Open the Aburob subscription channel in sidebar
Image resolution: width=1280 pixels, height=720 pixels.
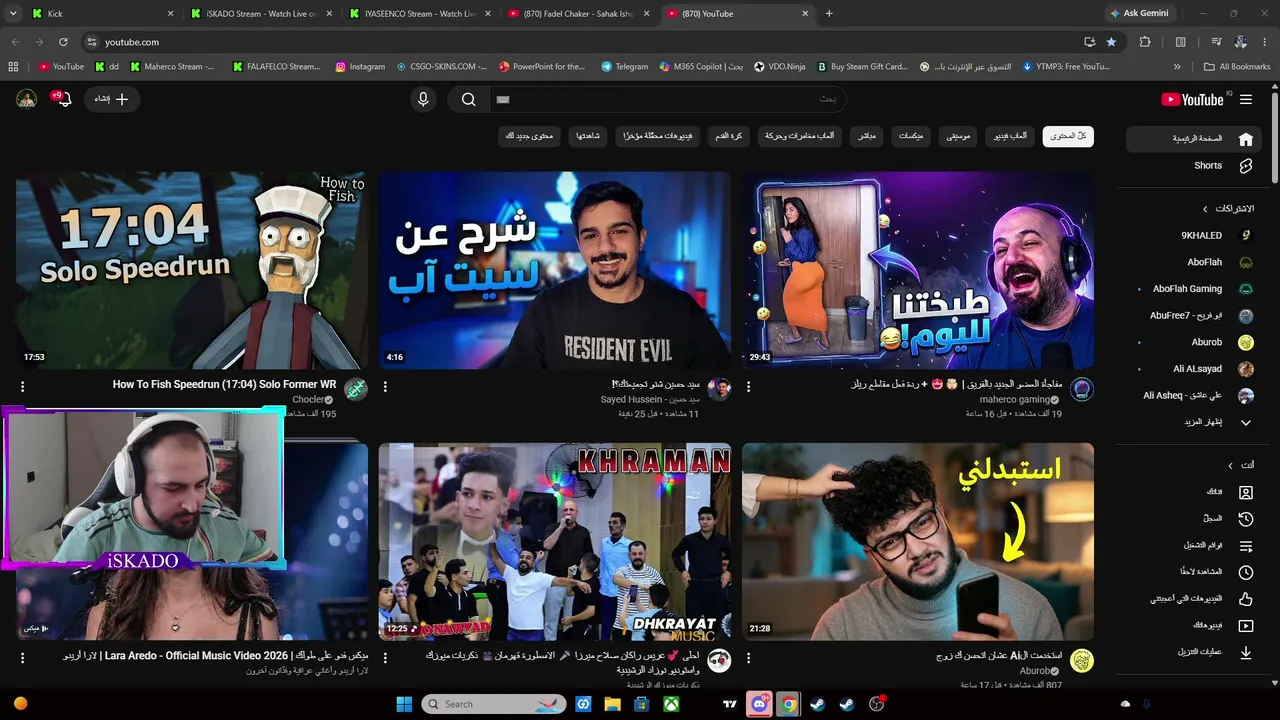1194,342
